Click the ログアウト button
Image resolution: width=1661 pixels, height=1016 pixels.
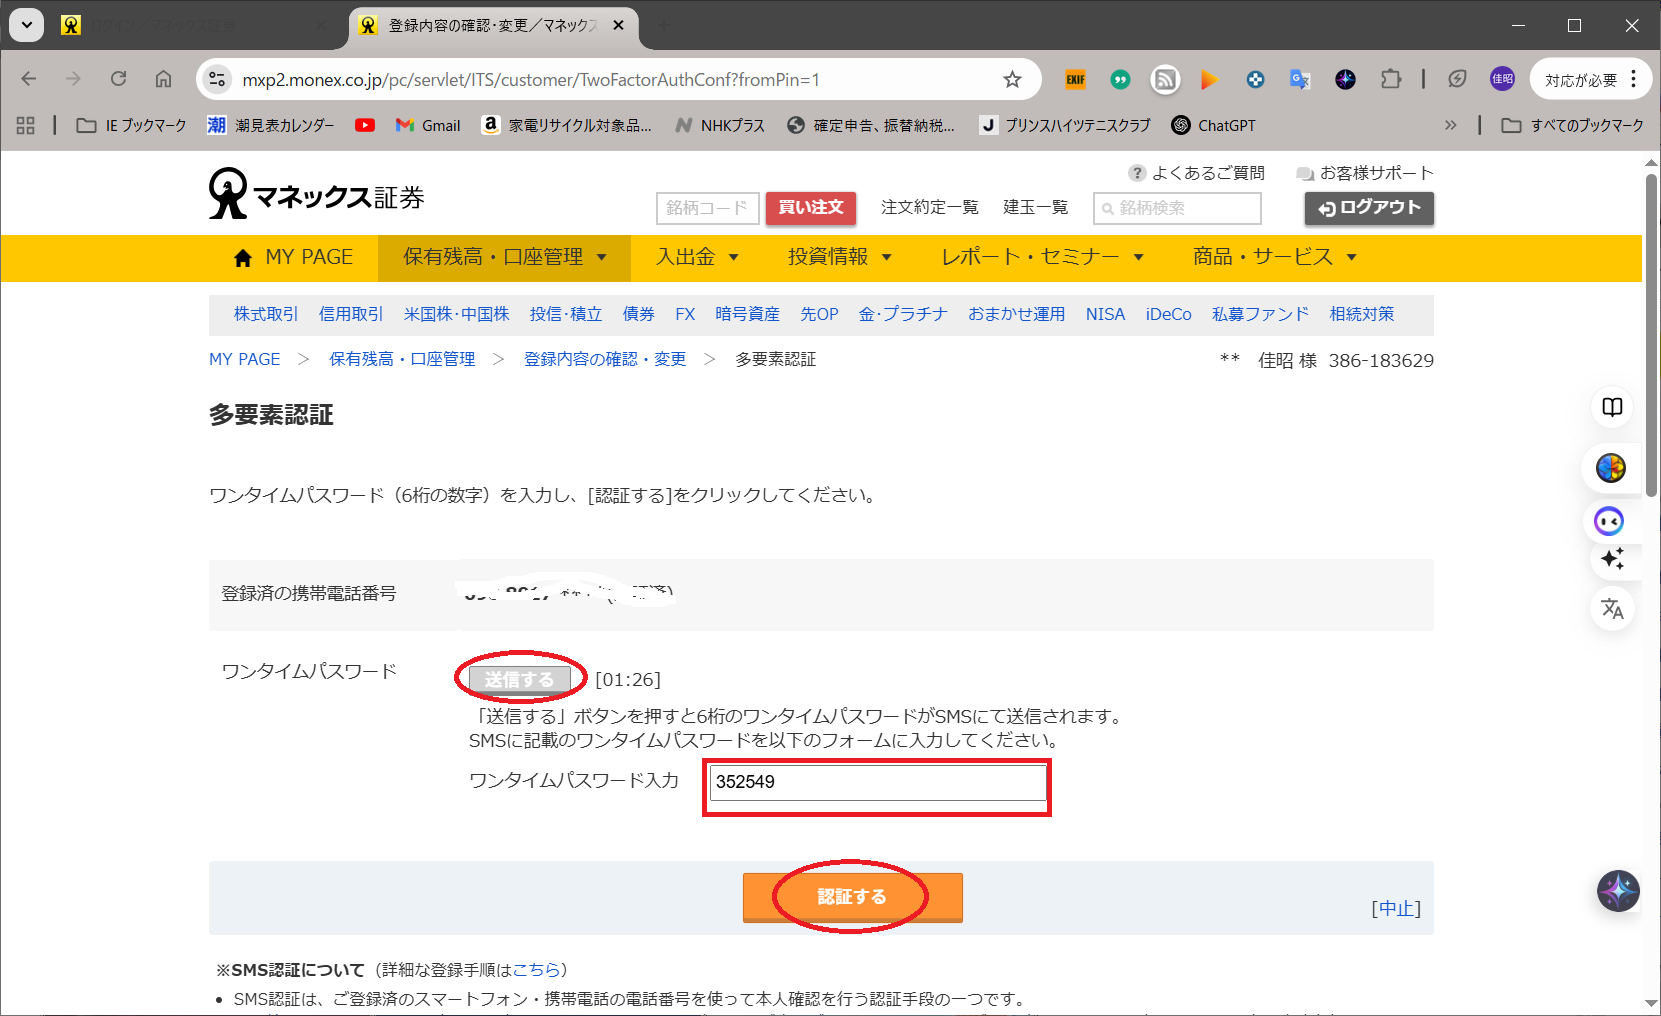[x=1368, y=208]
